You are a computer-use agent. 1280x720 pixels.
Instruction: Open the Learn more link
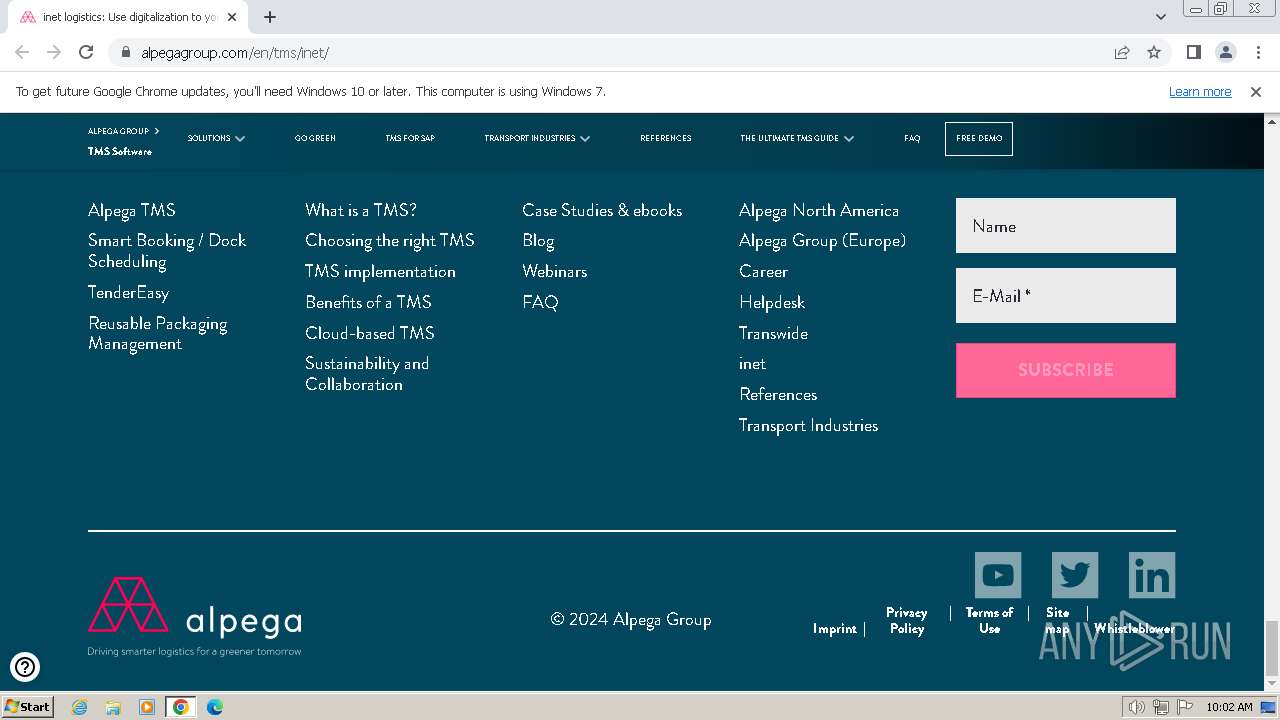pos(1200,92)
